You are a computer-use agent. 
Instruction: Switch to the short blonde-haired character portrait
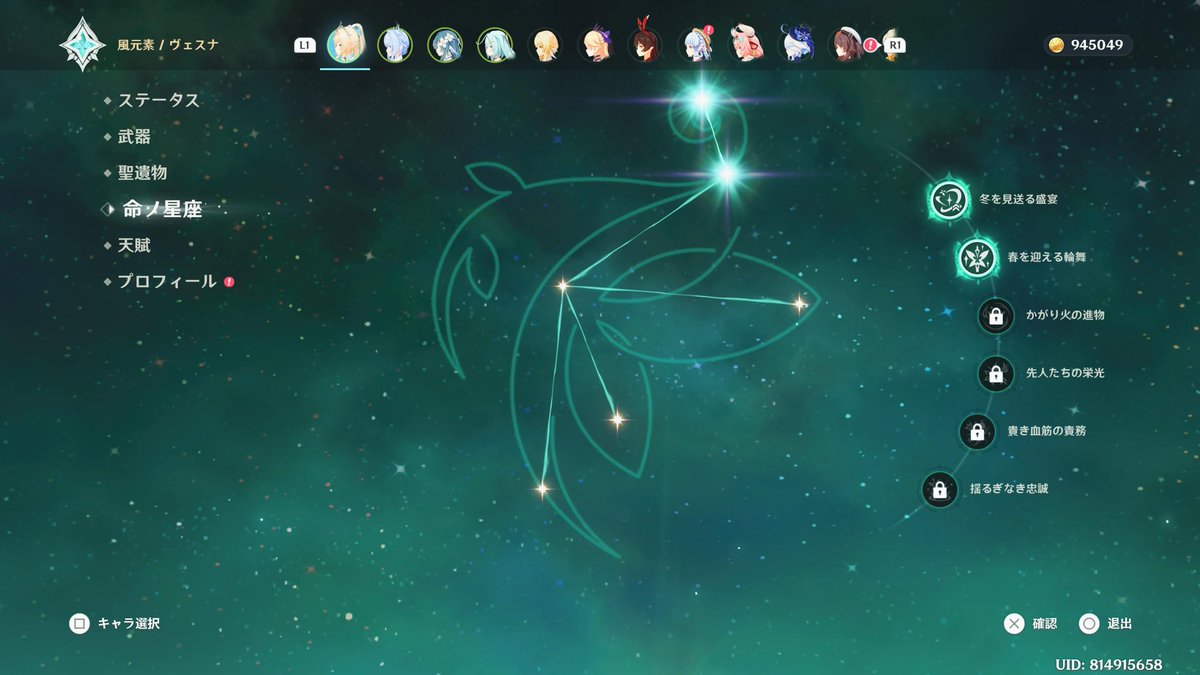(x=545, y=44)
